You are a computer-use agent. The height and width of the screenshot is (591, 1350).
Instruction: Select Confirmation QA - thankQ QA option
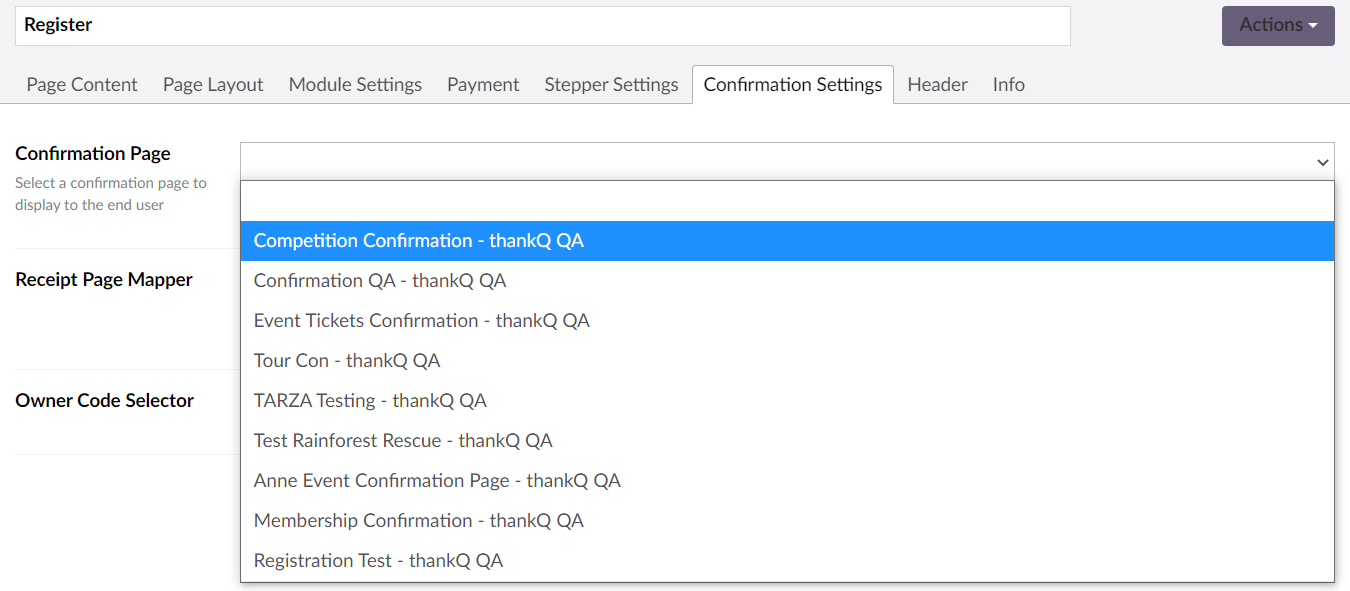380,281
